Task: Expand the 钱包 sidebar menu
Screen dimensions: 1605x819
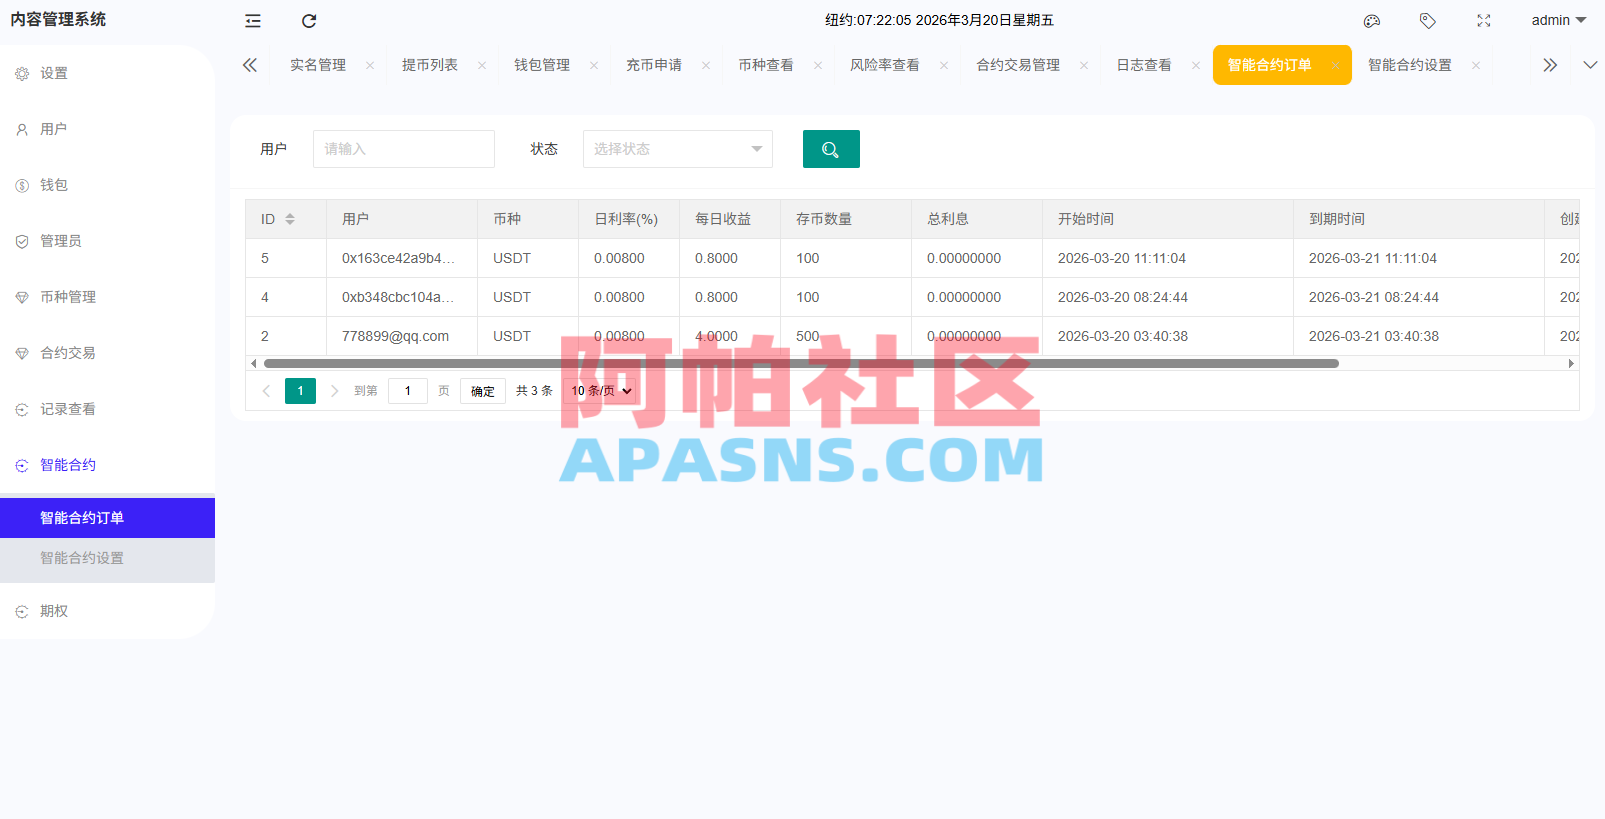Action: (107, 185)
